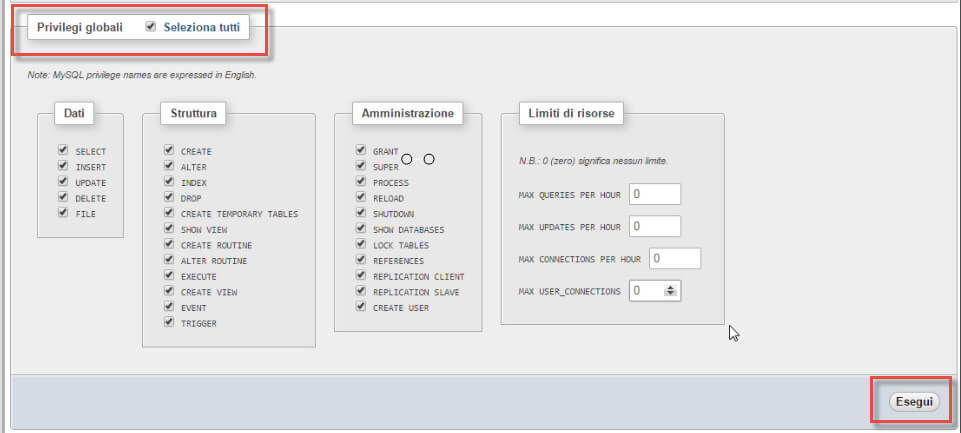
Task: Uncheck the GRANT privilege
Action: 360,150
